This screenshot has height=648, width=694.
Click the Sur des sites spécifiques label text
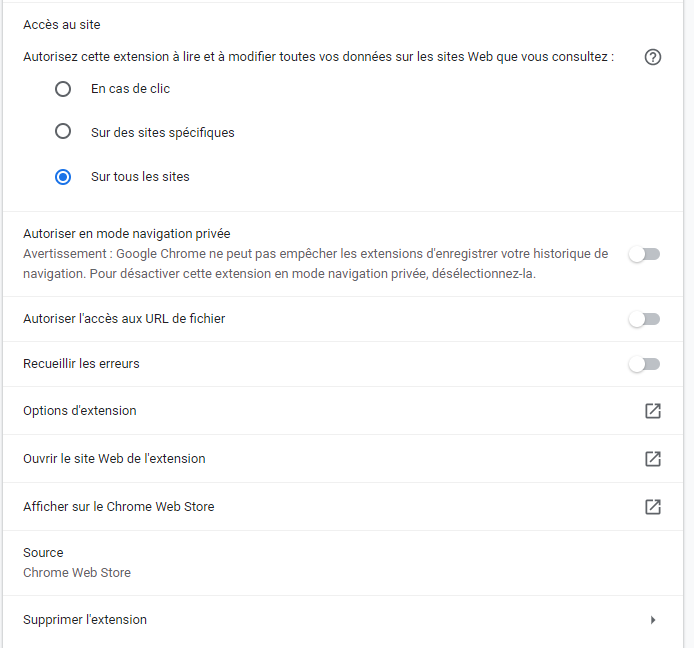coord(163,132)
